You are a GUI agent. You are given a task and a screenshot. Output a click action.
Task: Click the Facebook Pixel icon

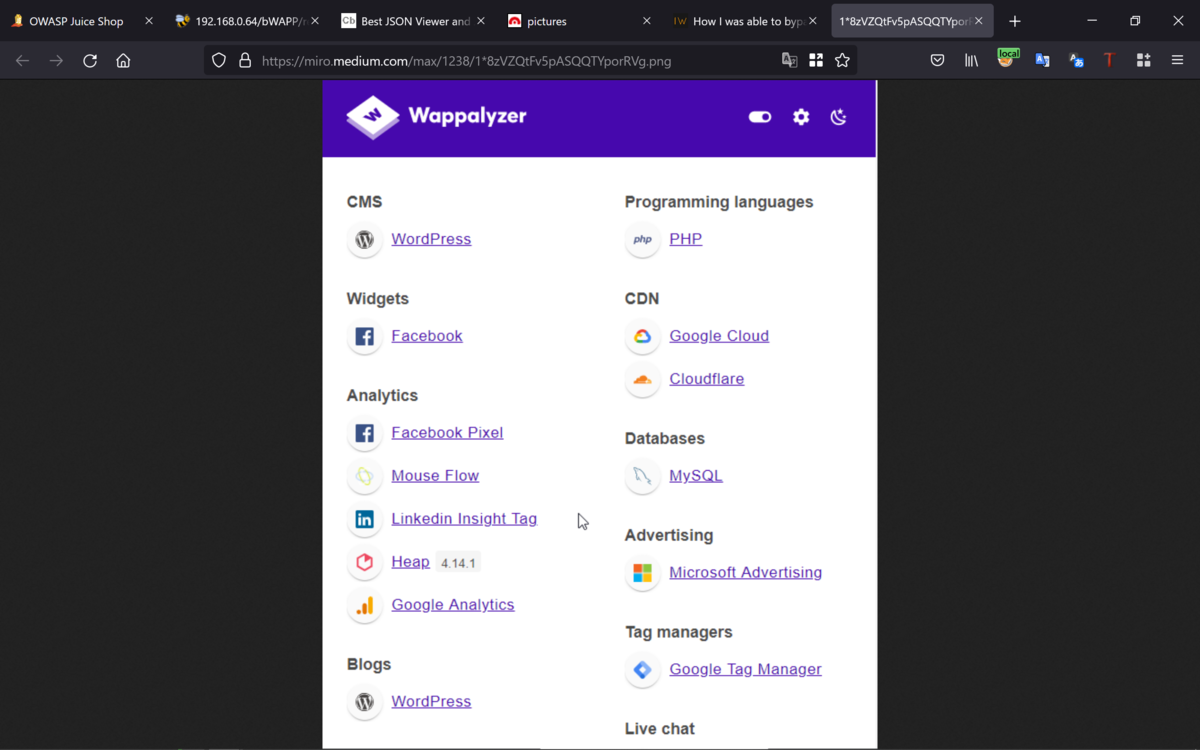pos(365,433)
